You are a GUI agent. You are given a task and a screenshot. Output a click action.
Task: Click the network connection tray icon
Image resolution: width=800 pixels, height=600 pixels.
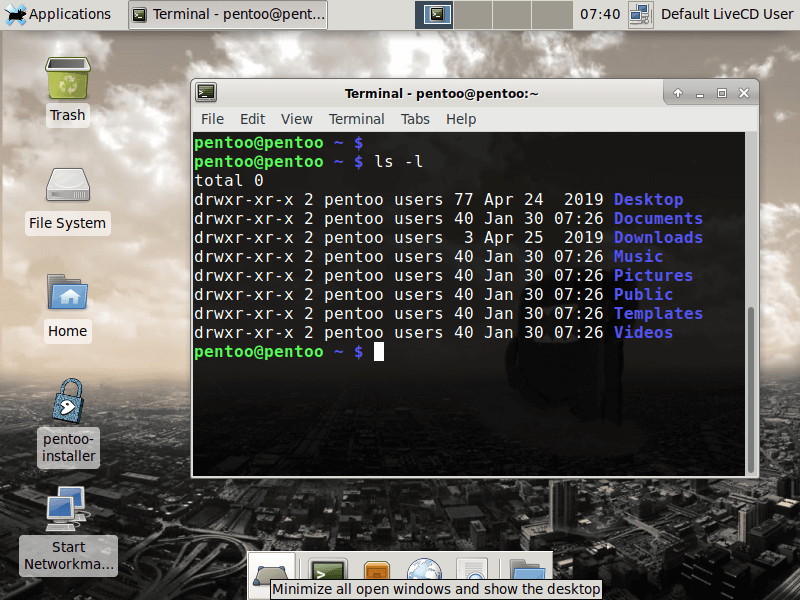coord(640,14)
